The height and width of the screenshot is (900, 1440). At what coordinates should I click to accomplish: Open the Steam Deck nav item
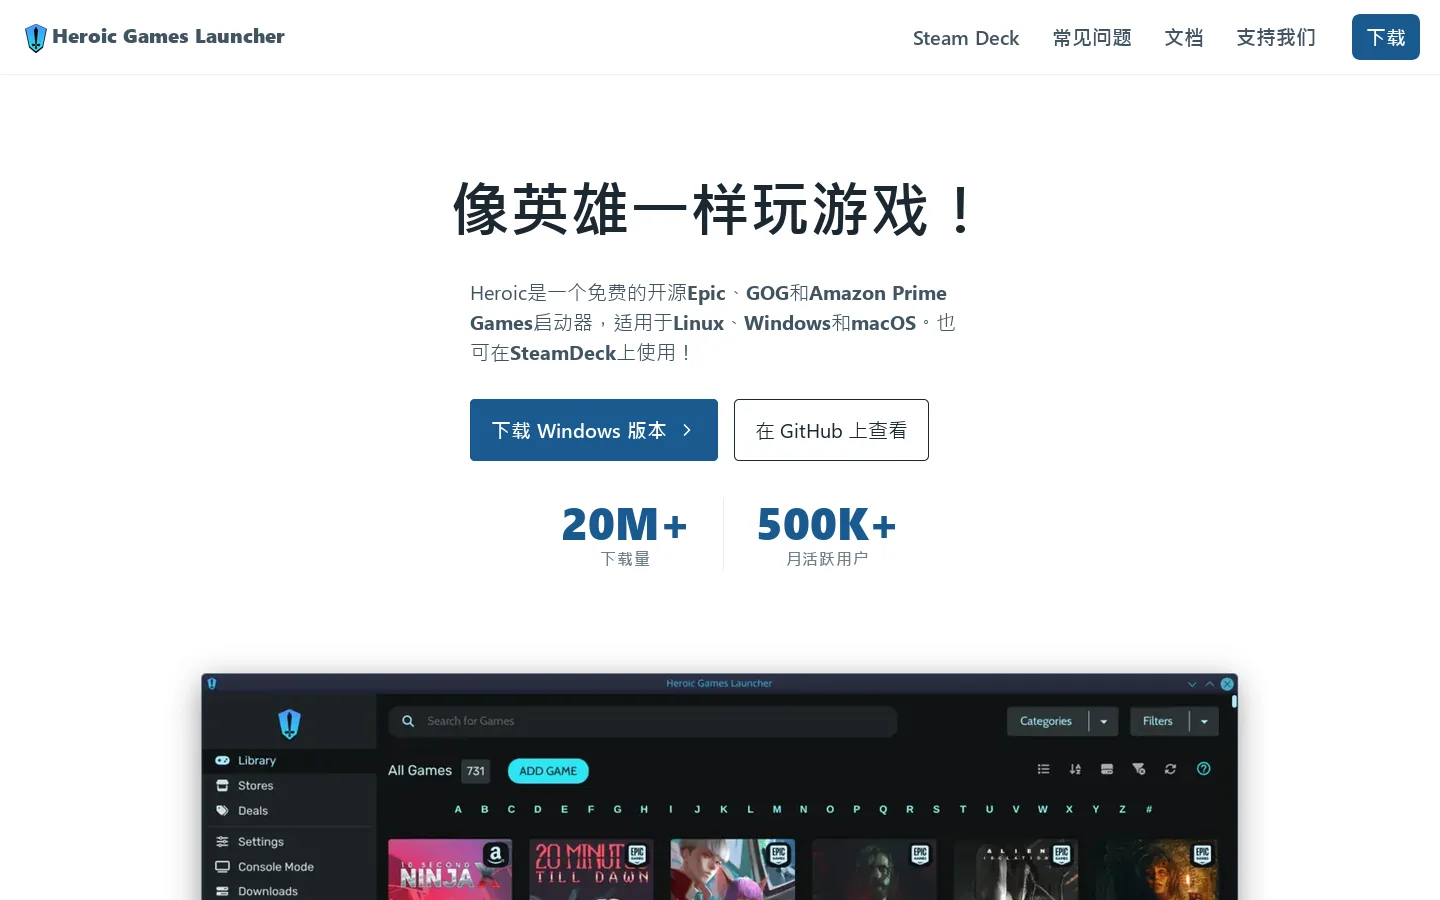[x=966, y=38]
